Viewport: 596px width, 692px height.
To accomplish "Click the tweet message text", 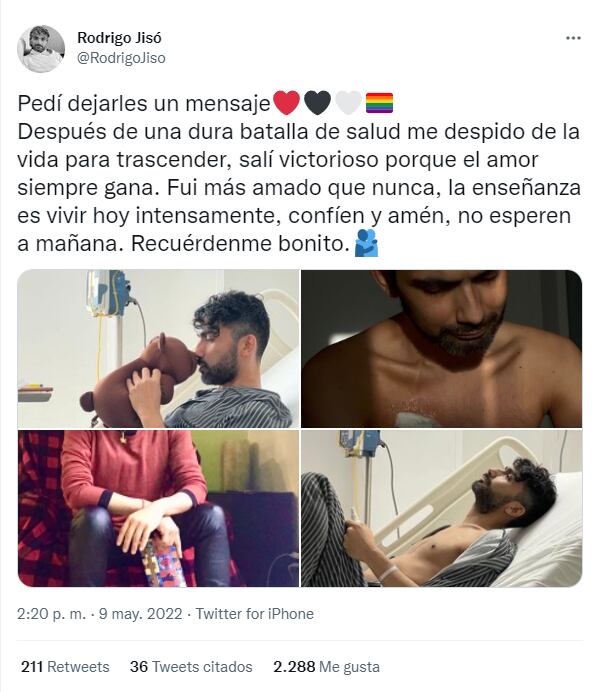I will [299, 173].
